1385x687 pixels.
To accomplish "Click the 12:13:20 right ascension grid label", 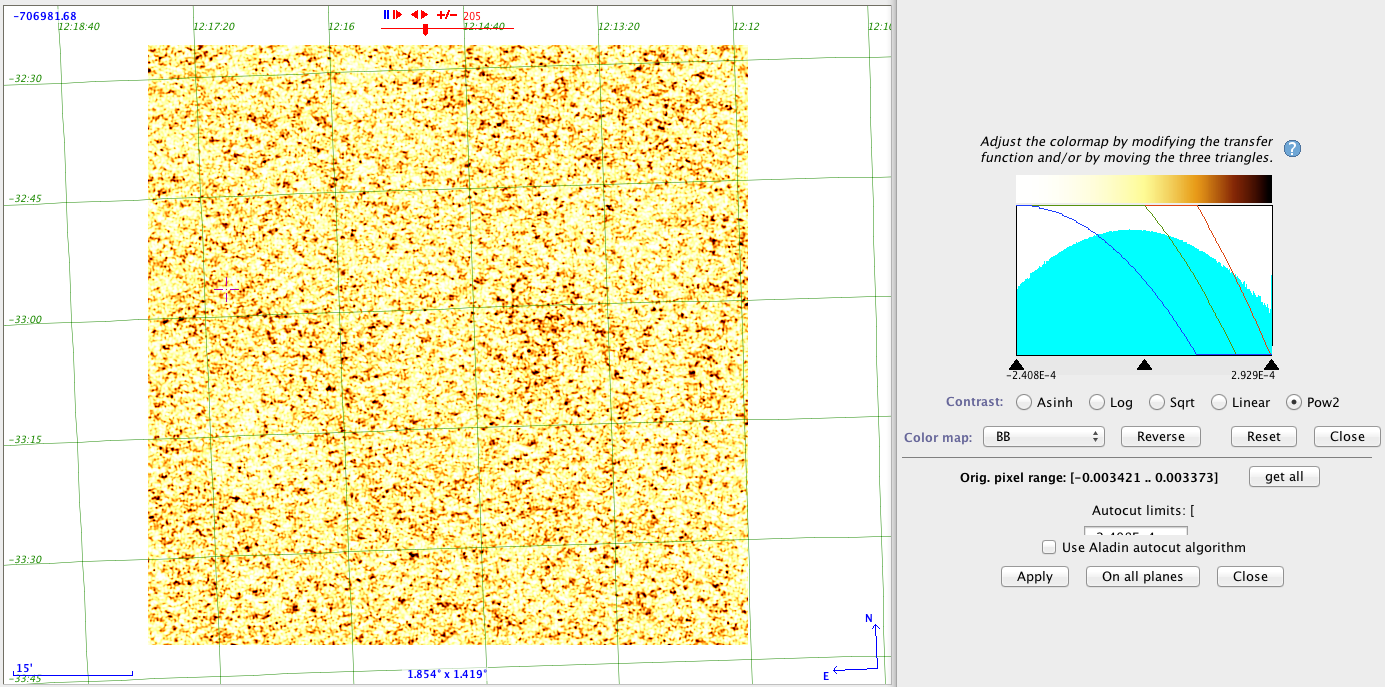I will point(619,26).
